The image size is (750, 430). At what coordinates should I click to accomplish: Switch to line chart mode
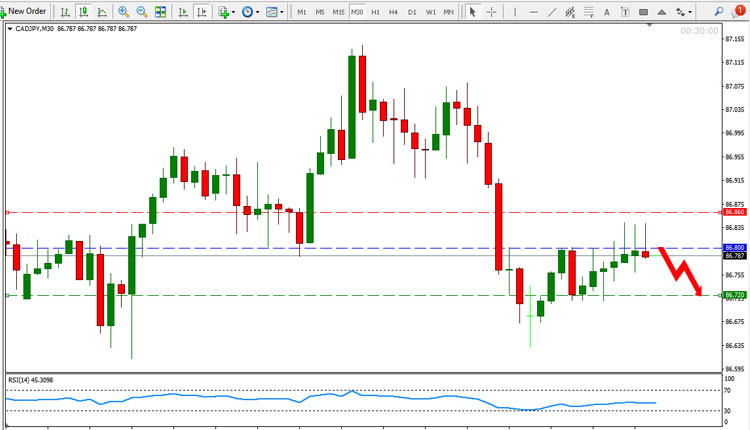[x=102, y=12]
